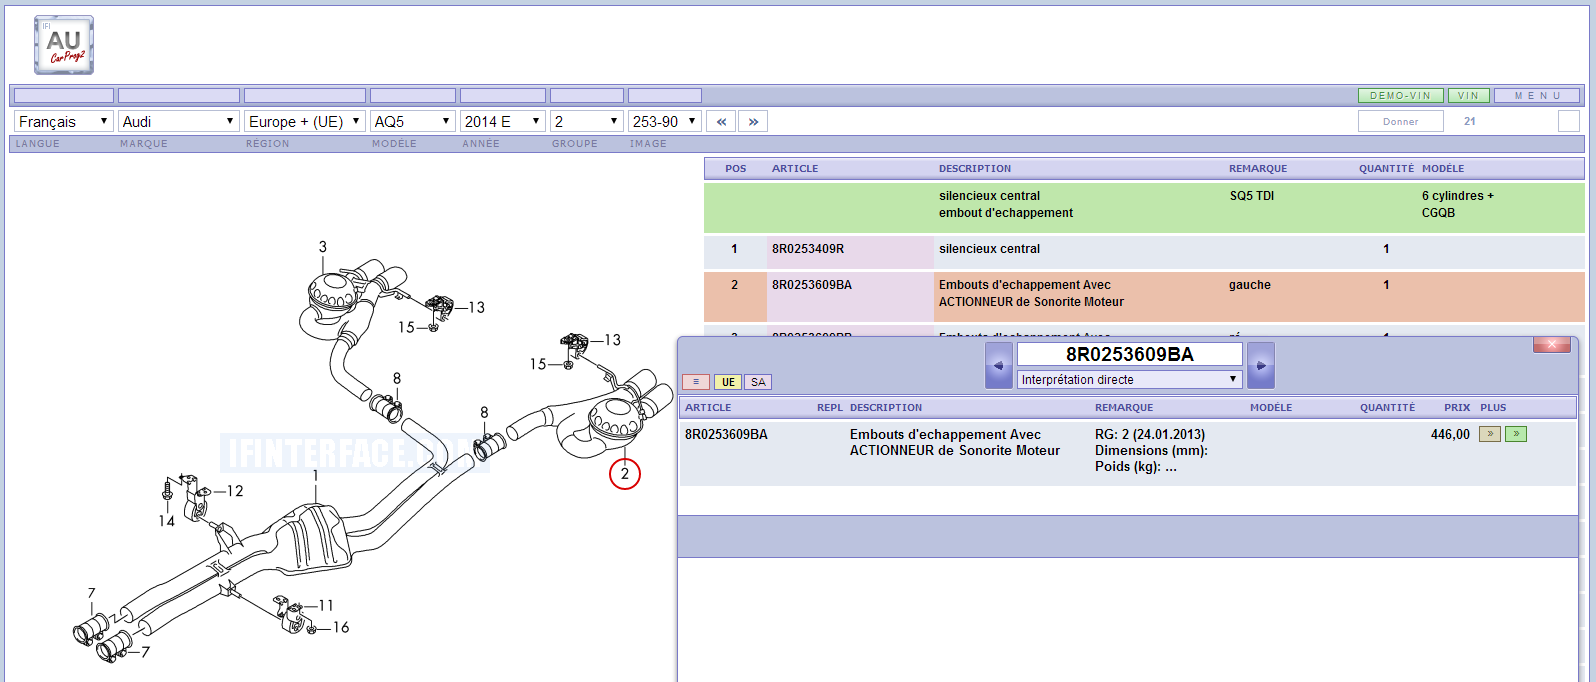1596x682 pixels.
Task: Open the Interprétation directe dropdown
Action: click(x=1129, y=380)
